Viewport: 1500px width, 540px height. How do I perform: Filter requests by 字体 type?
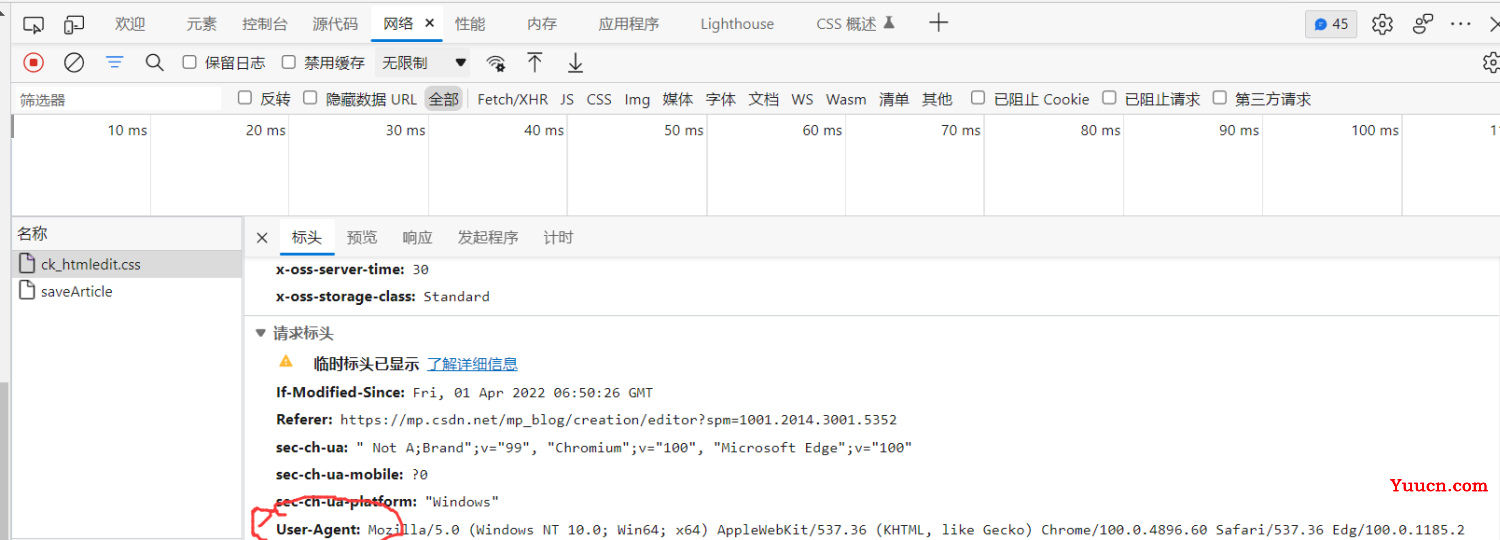(721, 99)
